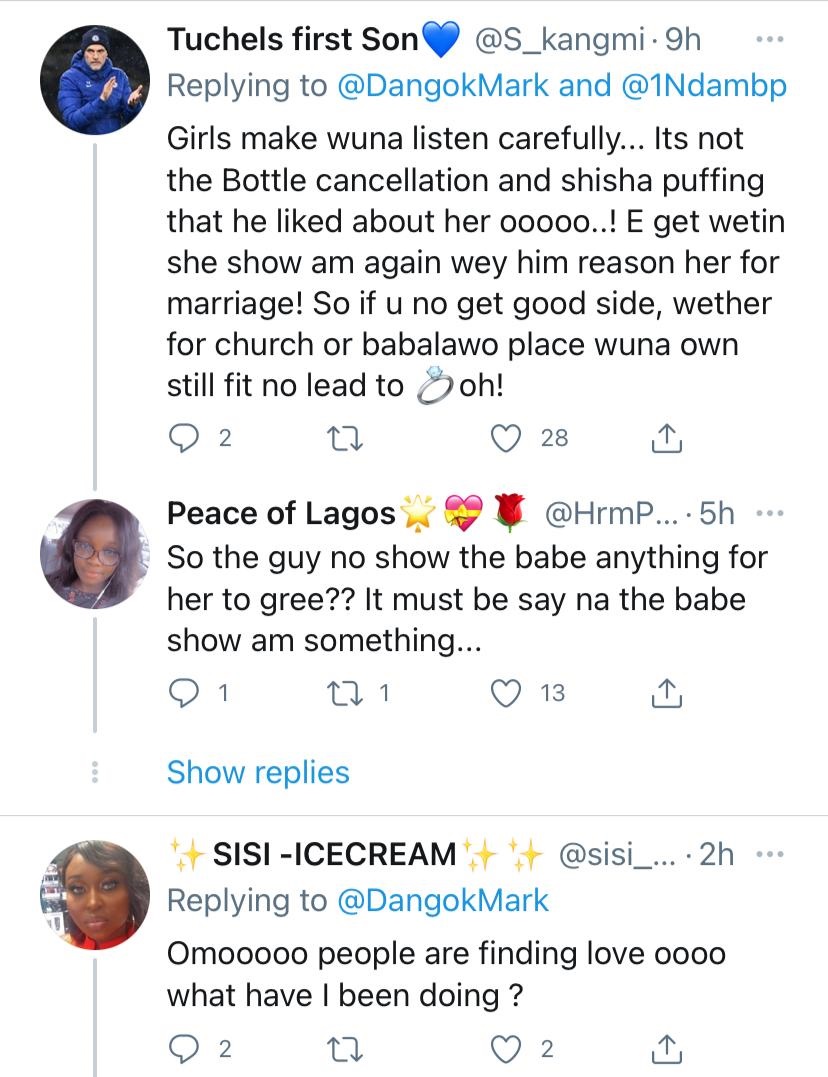Share the SISI -ICECREAM tweet
Image resolution: width=828 pixels, height=1077 pixels.
click(667, 1047)
